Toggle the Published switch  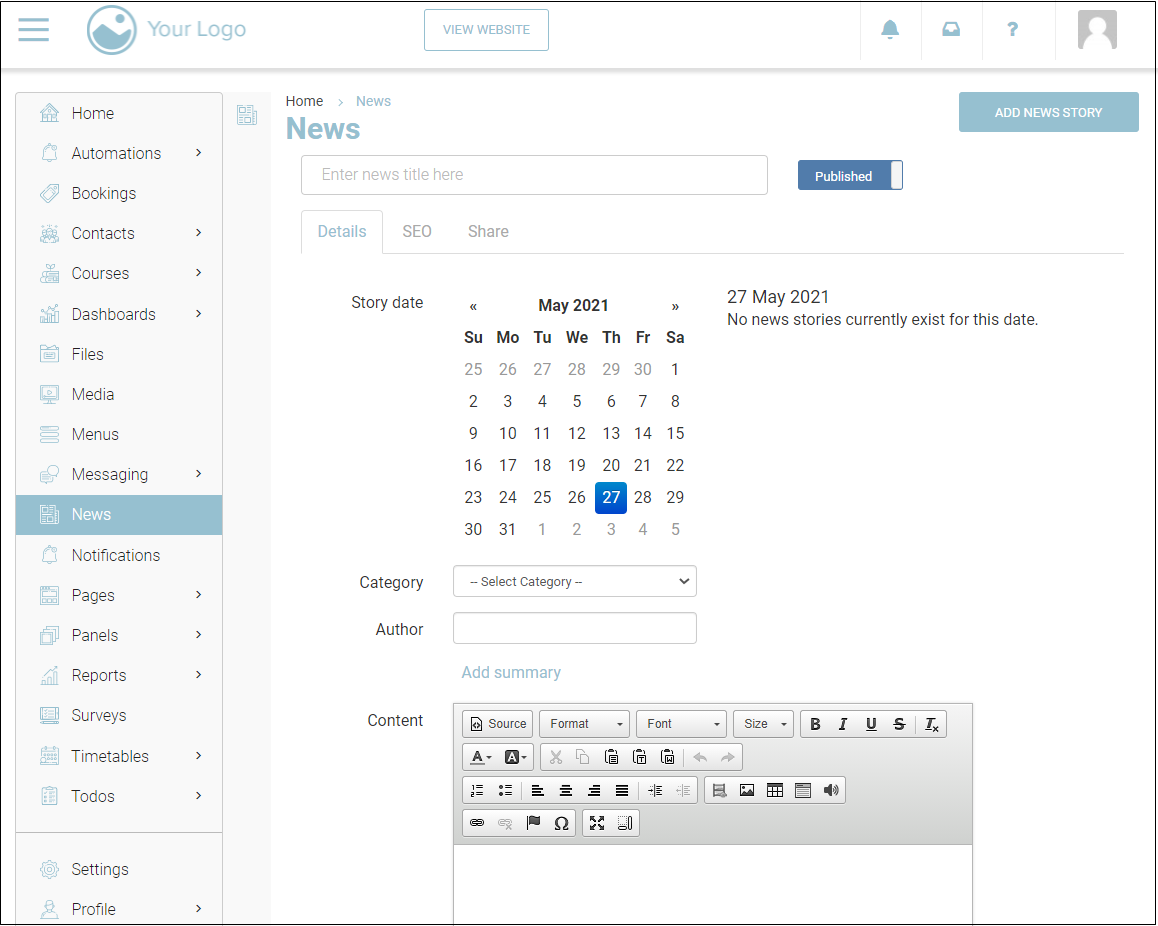850,175
